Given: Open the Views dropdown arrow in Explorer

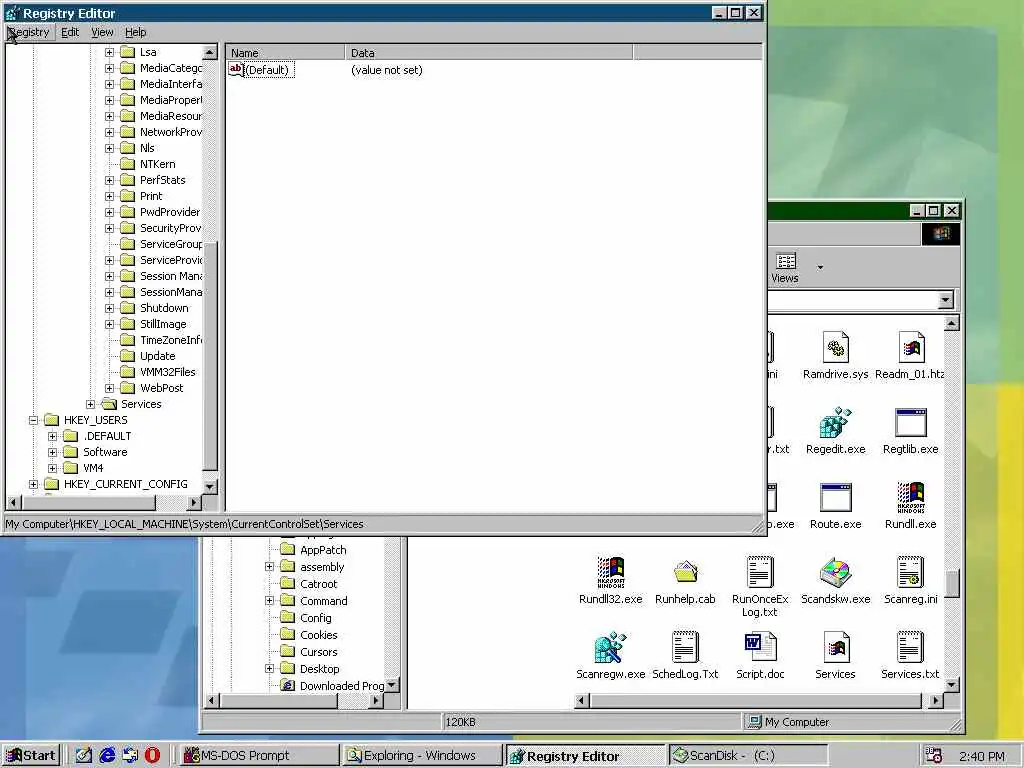Looking at the screenshot, I should [x=820, y=268].
